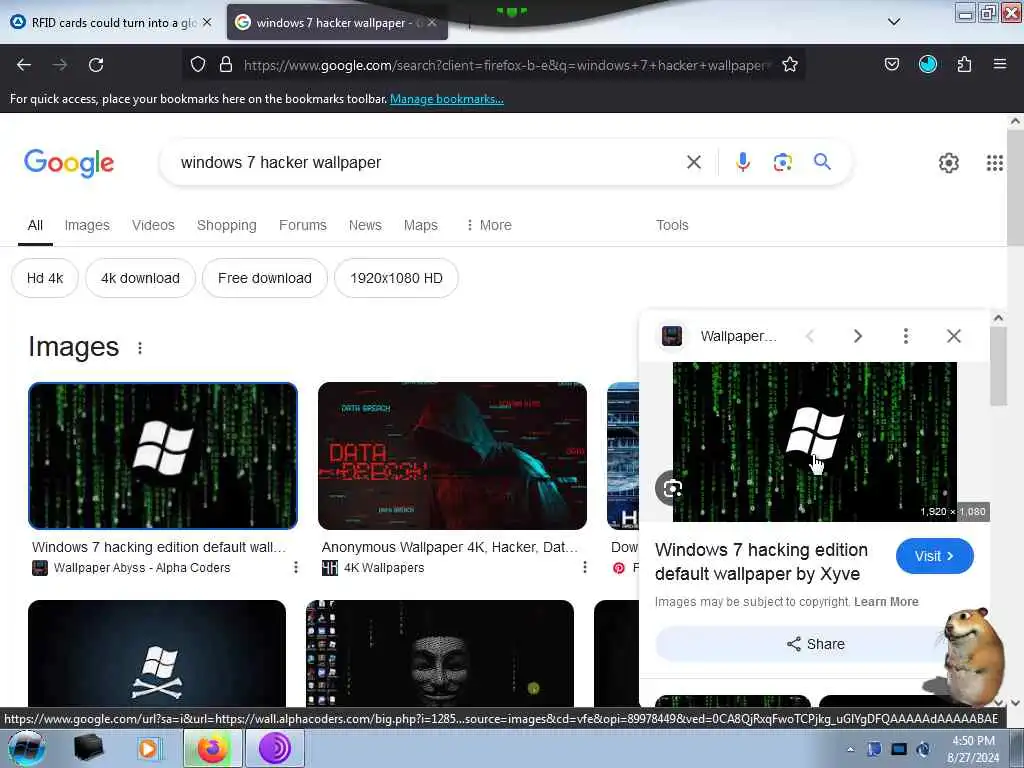1024x768 pixels.
Task: Open the Manage bookmarks link
Action: (447, 99)
